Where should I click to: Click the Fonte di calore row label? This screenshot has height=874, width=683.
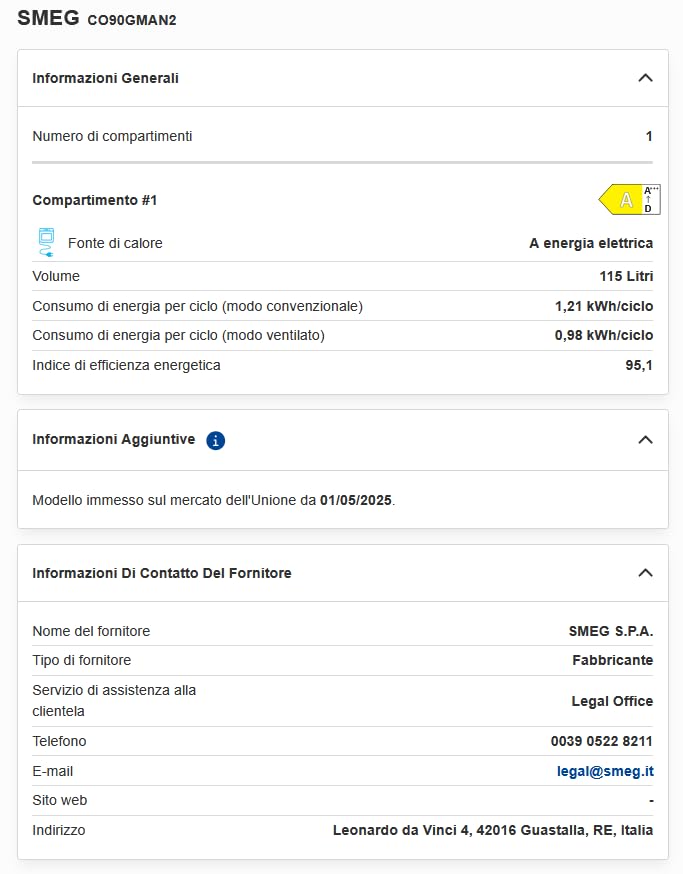click(x=115, y=243)
